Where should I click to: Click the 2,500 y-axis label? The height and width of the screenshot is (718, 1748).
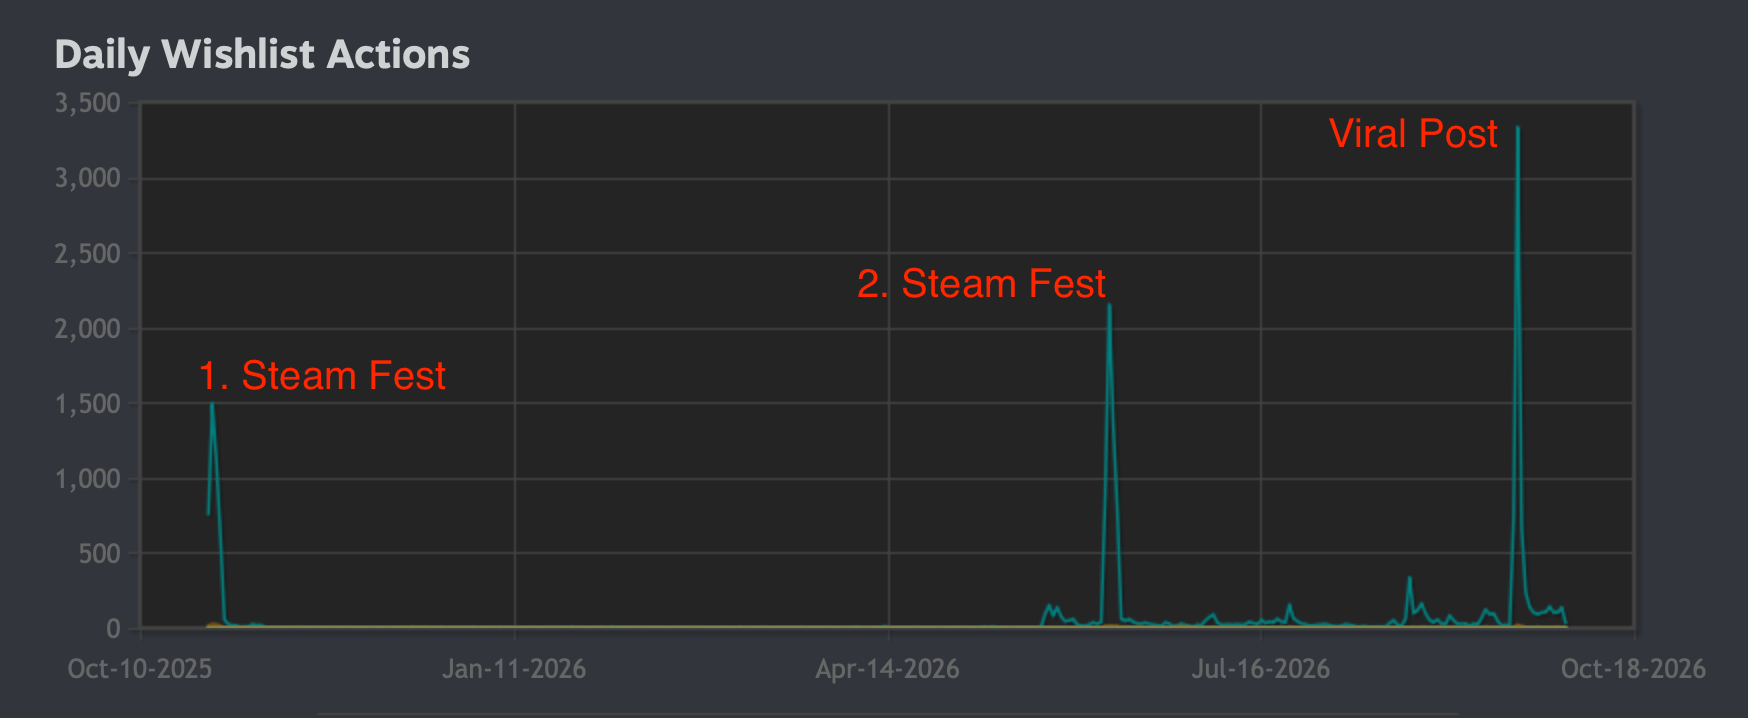pos(87,253)
